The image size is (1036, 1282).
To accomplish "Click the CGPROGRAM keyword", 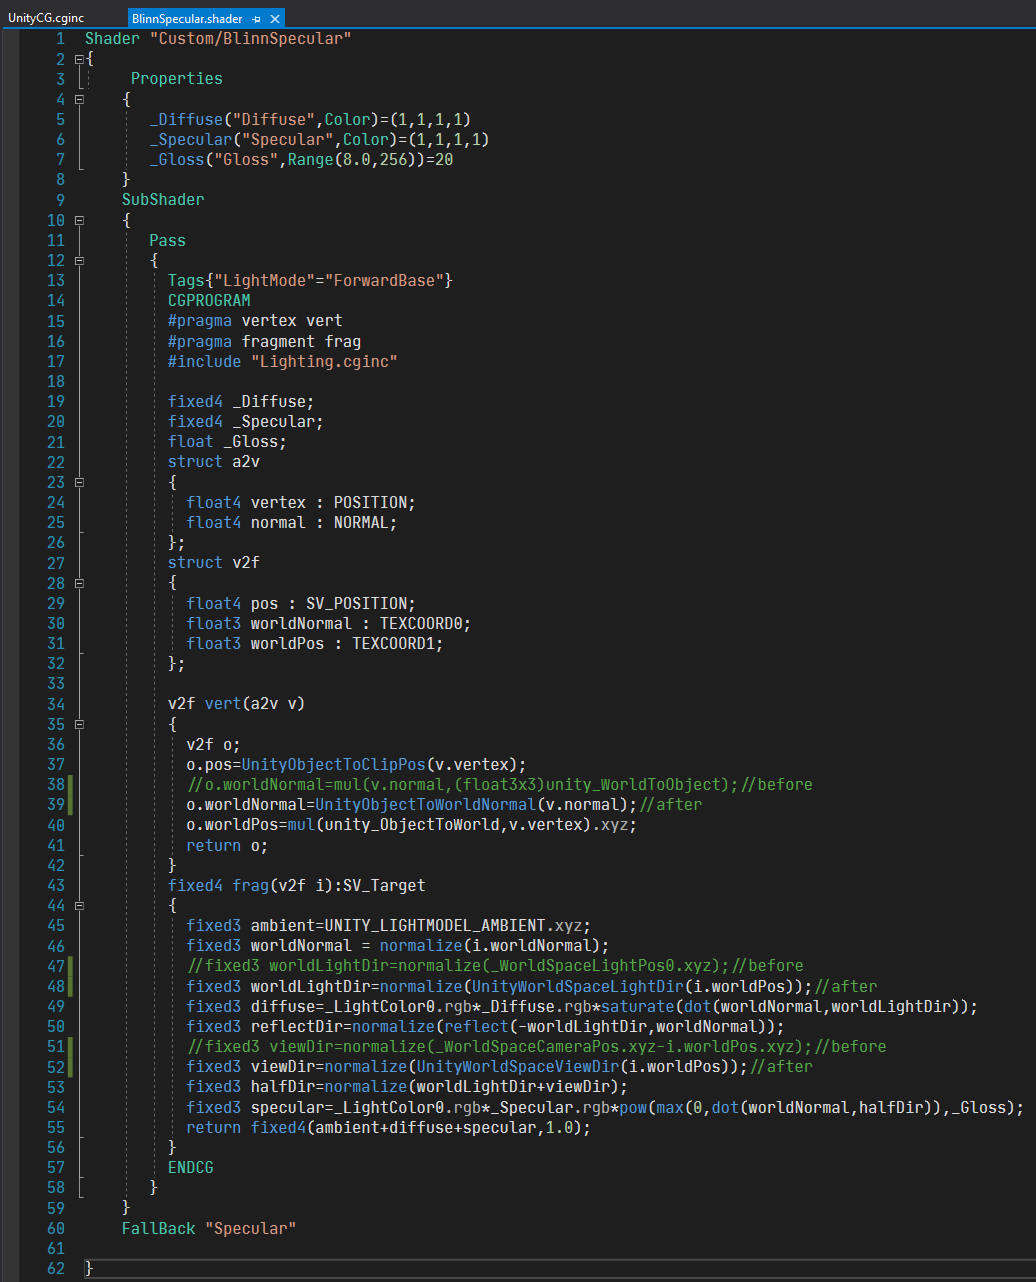I will click(209, 300).
